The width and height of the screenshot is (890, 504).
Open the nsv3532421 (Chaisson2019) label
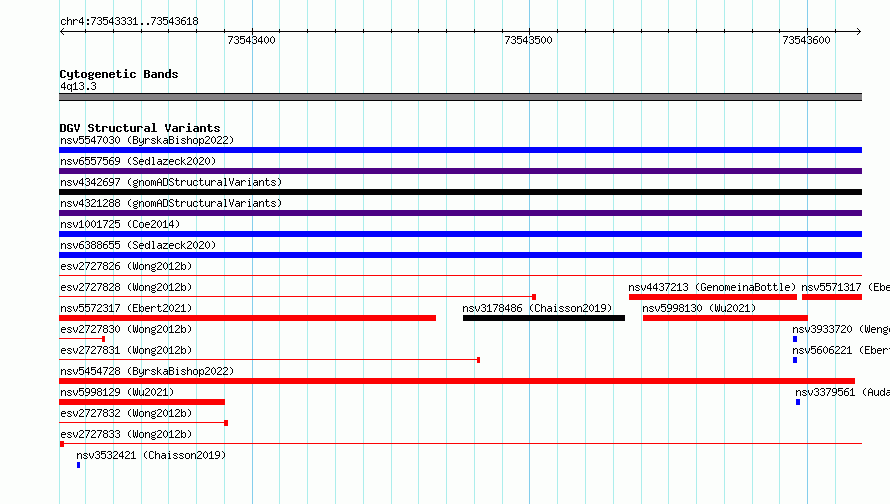151,455
